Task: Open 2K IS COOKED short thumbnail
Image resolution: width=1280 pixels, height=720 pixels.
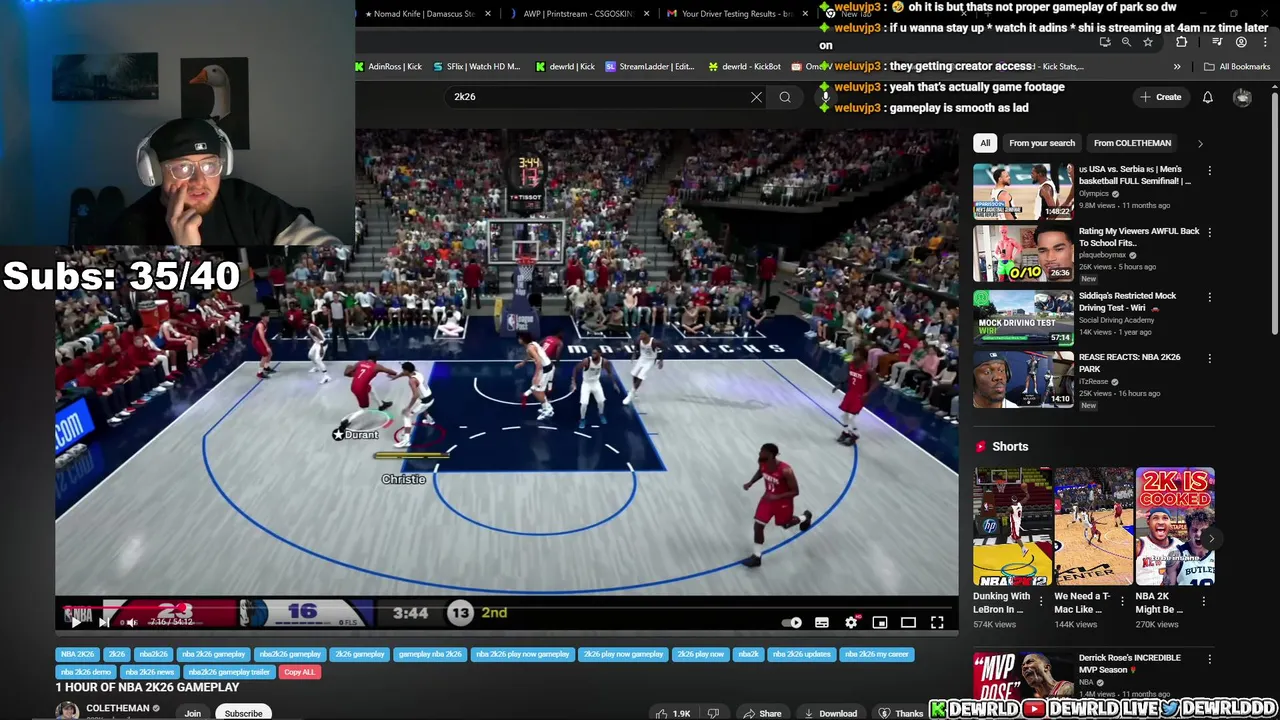Action: pos(1175,526)
